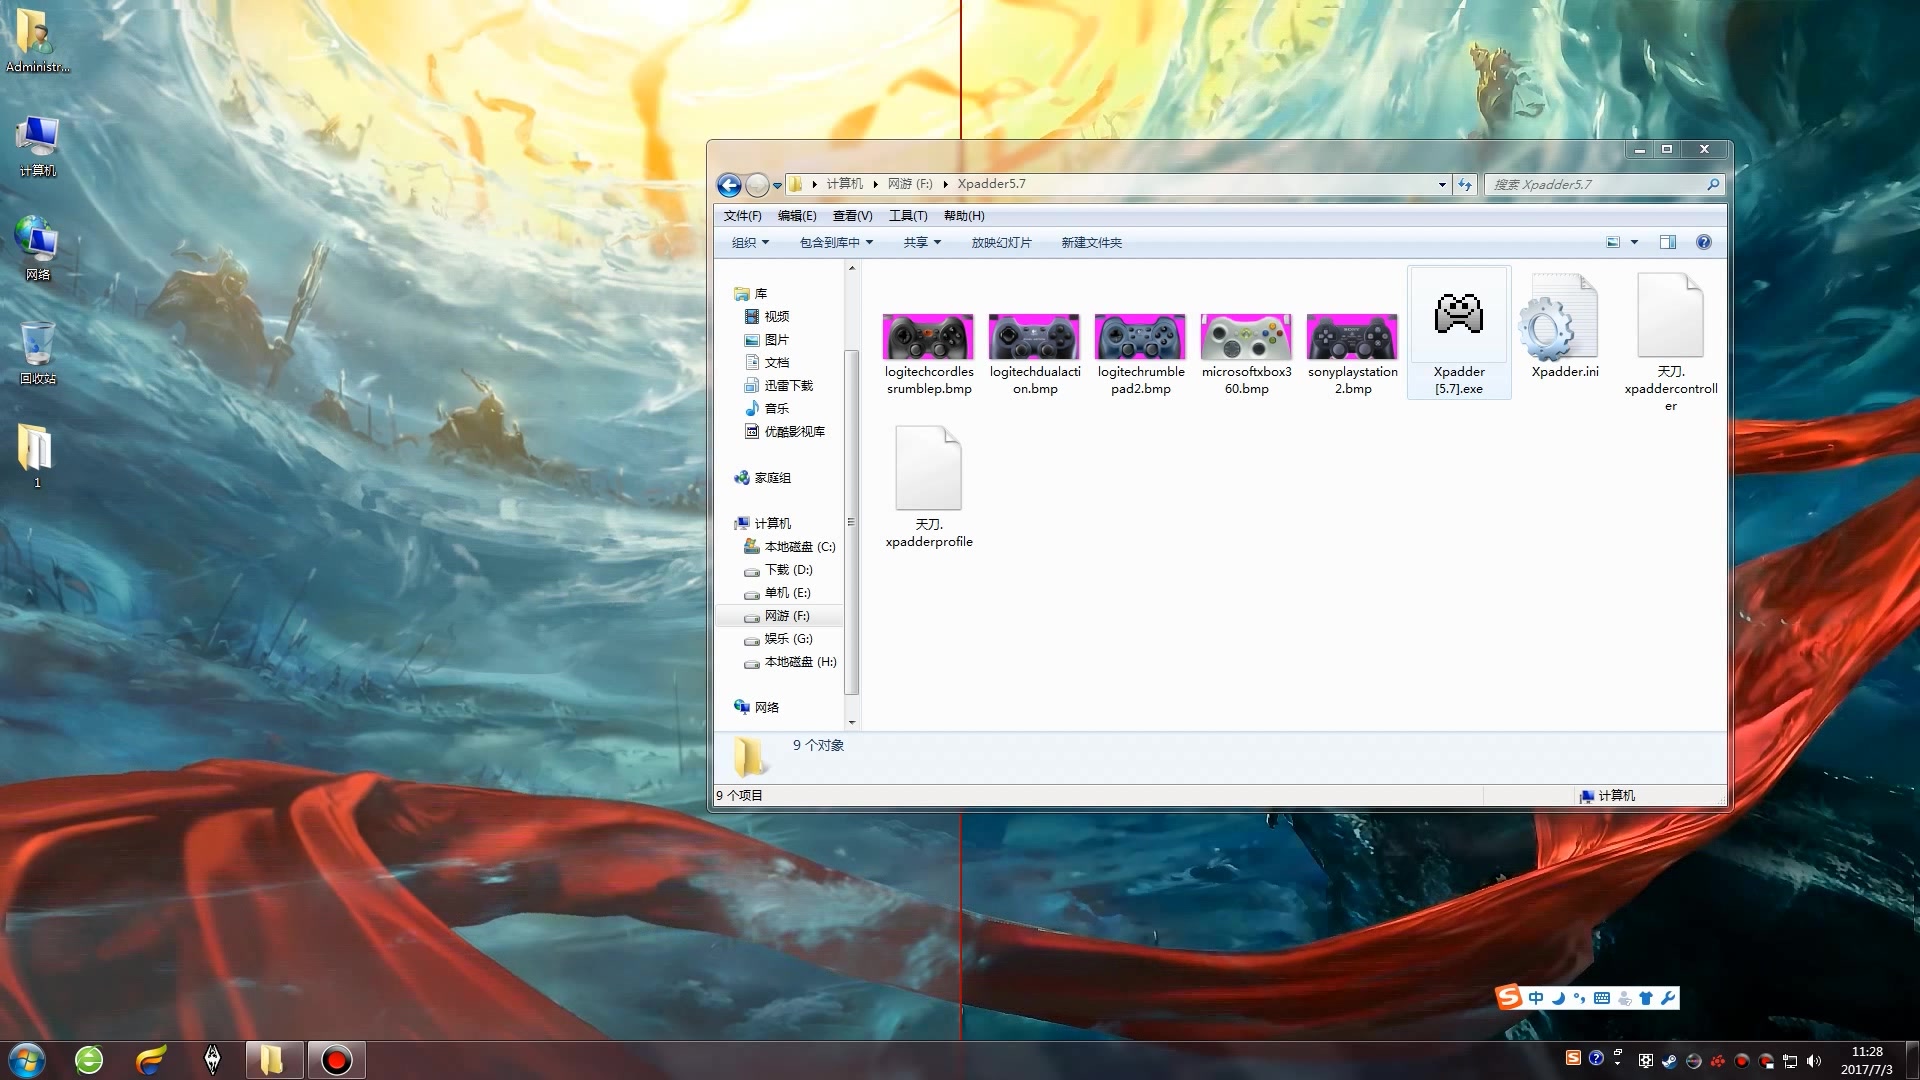Select 下载 (D:) drive
The image size is (1920, 1080).
779,570
